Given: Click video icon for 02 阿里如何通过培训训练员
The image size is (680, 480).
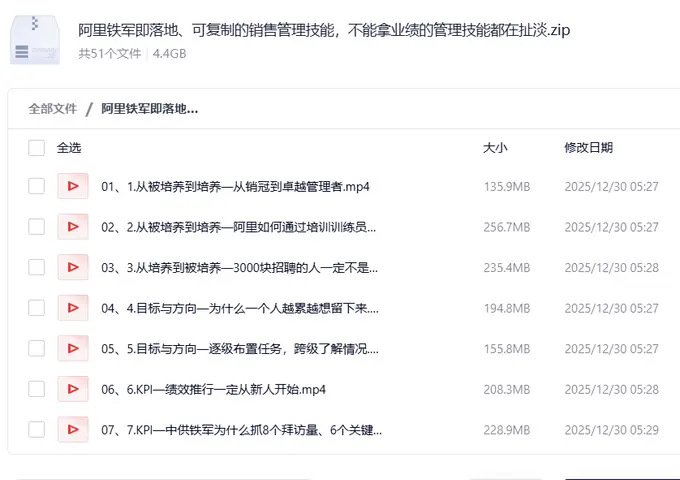Looking at the screenshot, I should pyautogui.click(x=73, y=227).
